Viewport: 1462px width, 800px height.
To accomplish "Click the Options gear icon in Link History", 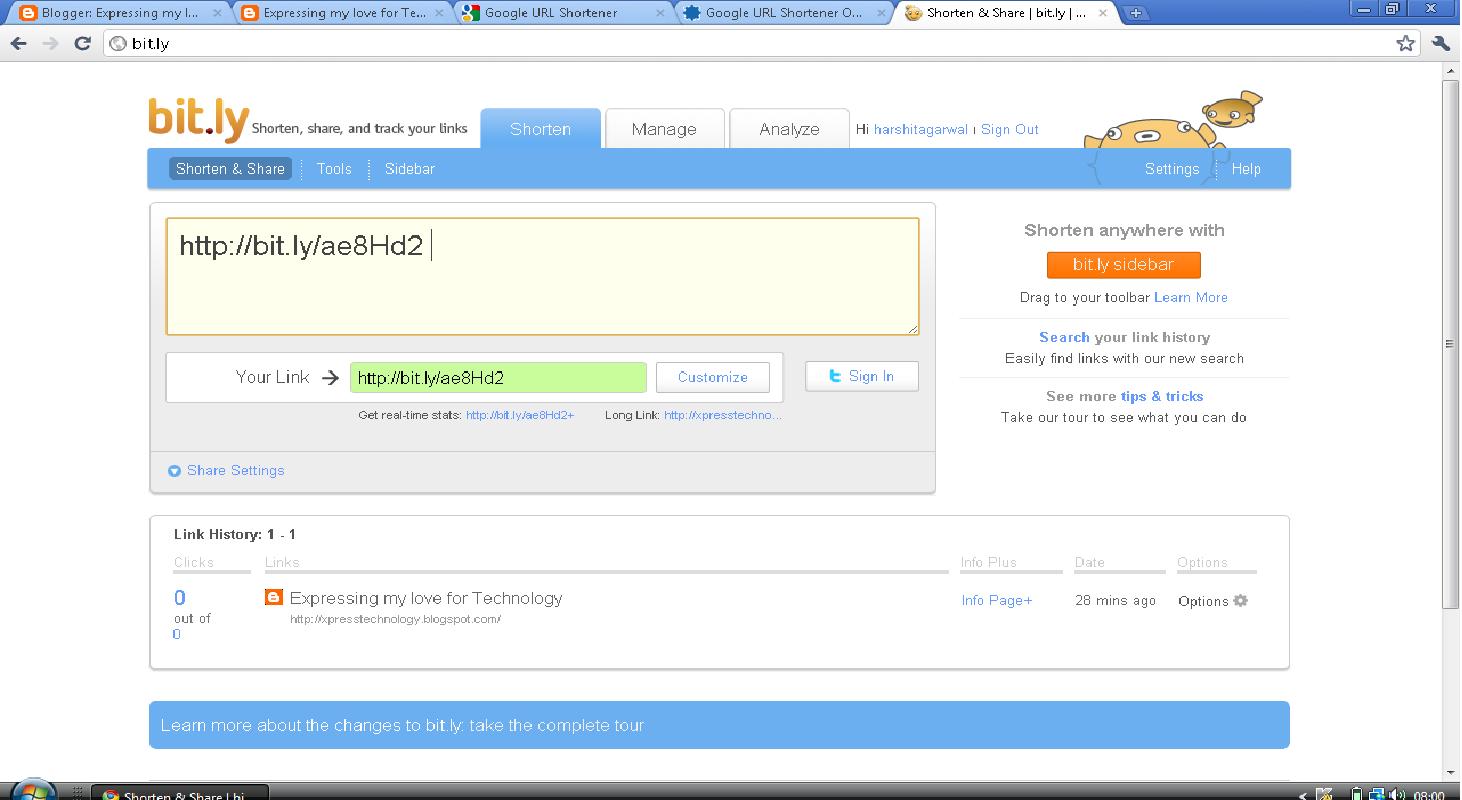I will (x=1241, y=601).
